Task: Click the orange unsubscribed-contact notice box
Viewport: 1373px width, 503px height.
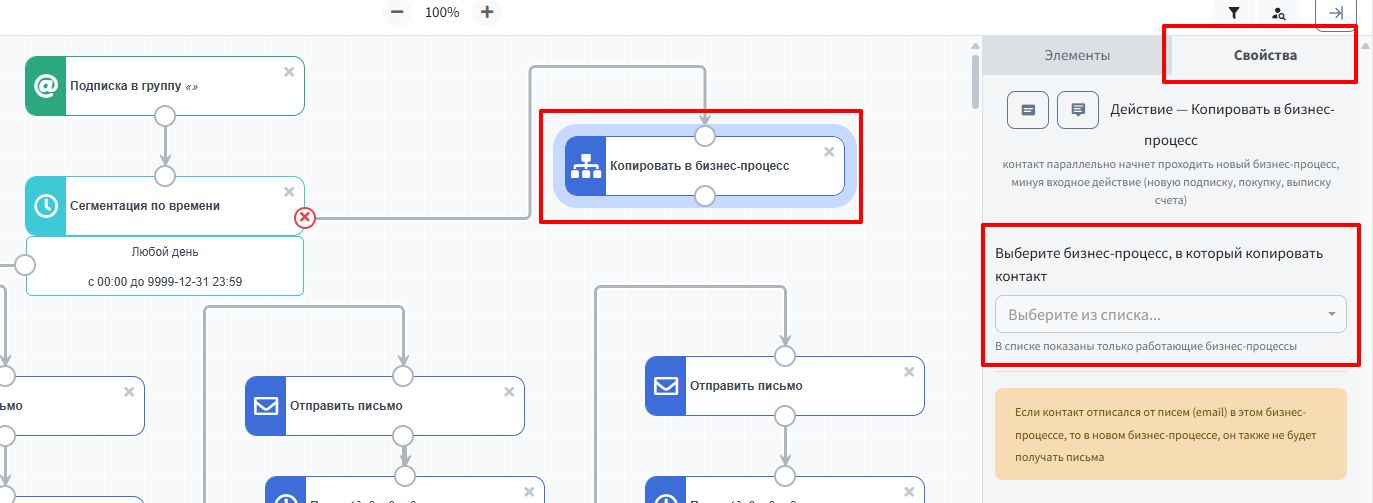Action: [x=1171, y=434]
